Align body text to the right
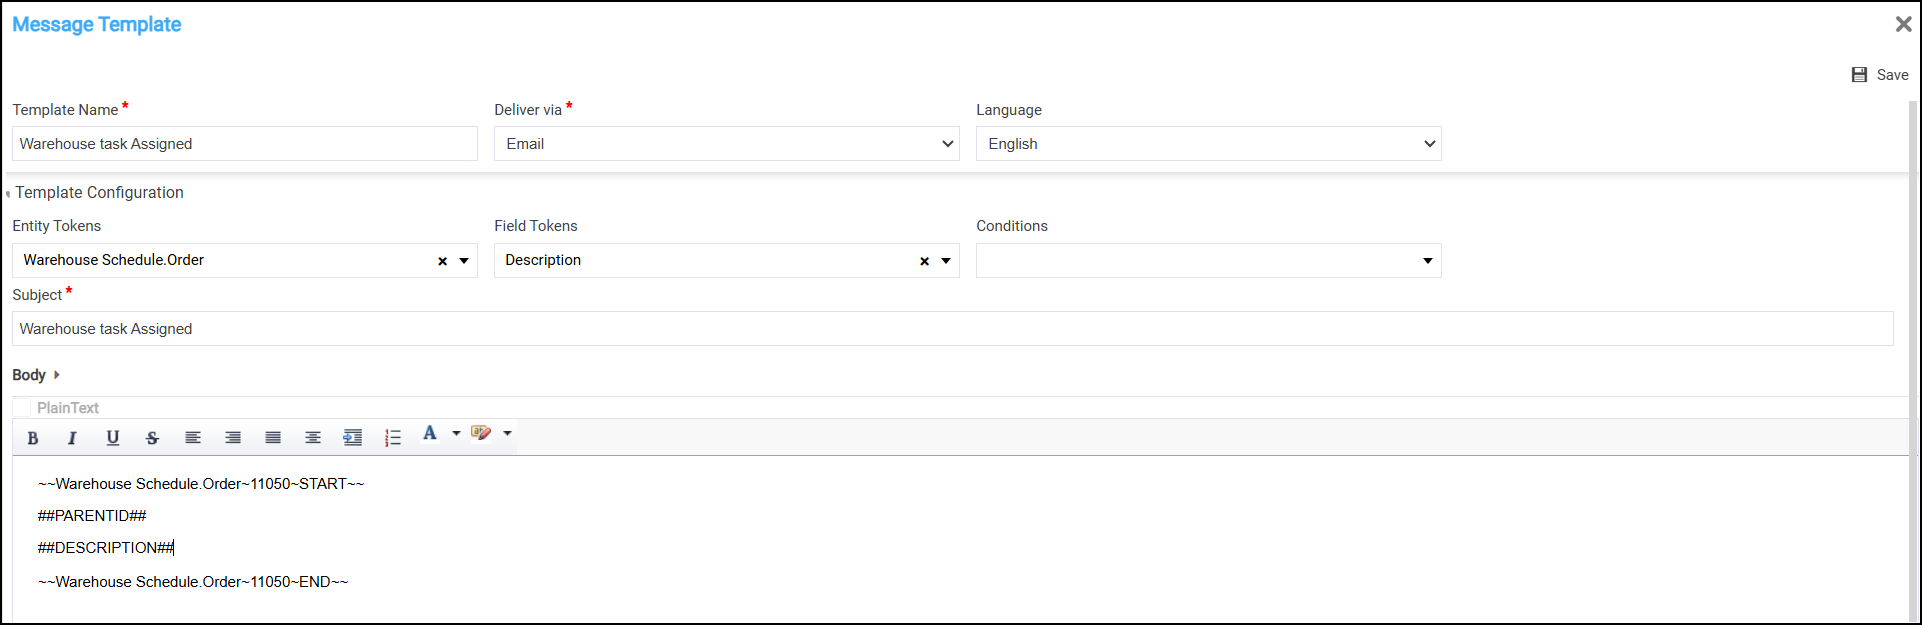The height and width of the screenshot is (625, 1922). (233, 438)
